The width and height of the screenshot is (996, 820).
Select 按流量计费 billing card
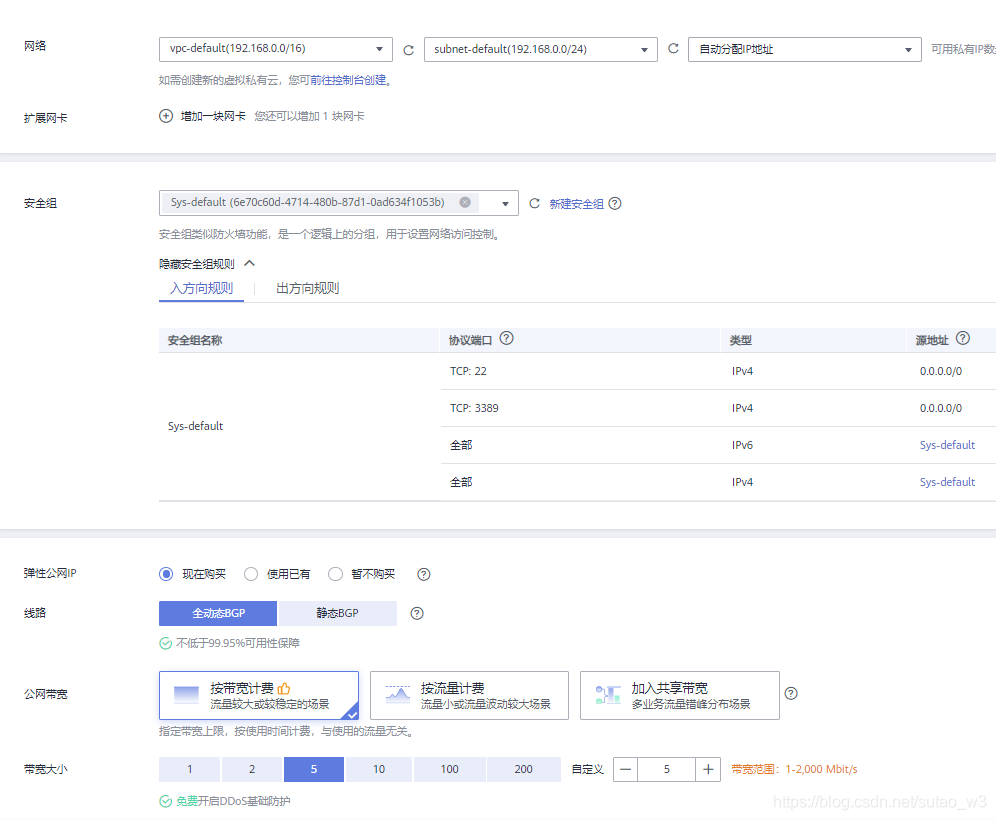[x=469, y=696]
